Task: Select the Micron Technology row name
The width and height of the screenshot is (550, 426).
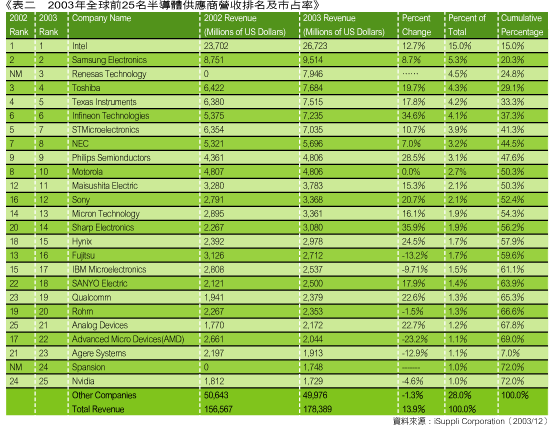Action: (x=106, y=213)
